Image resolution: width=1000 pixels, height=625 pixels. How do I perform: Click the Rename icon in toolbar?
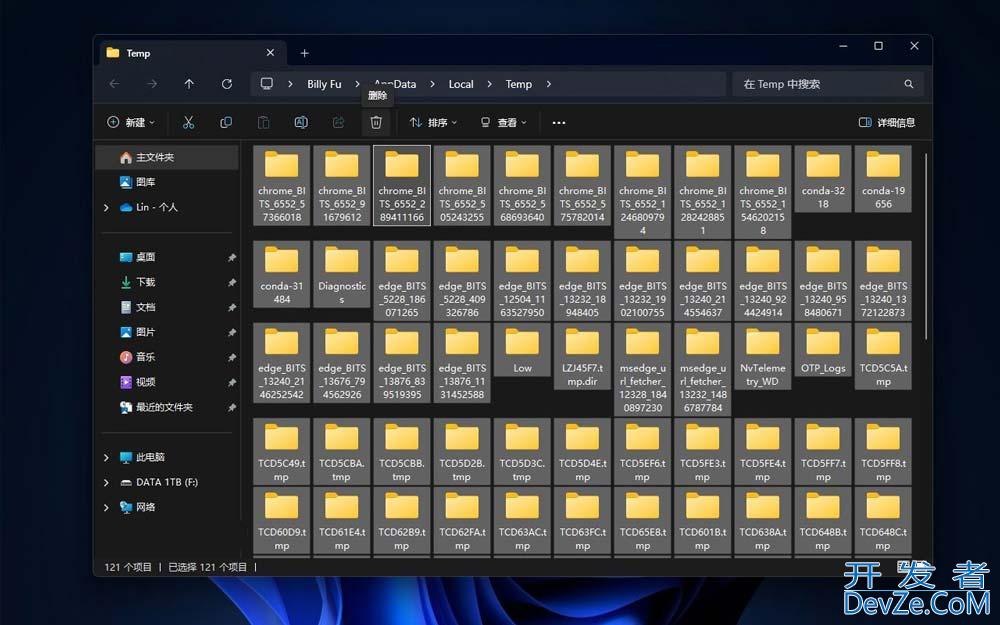click(301, 122)
